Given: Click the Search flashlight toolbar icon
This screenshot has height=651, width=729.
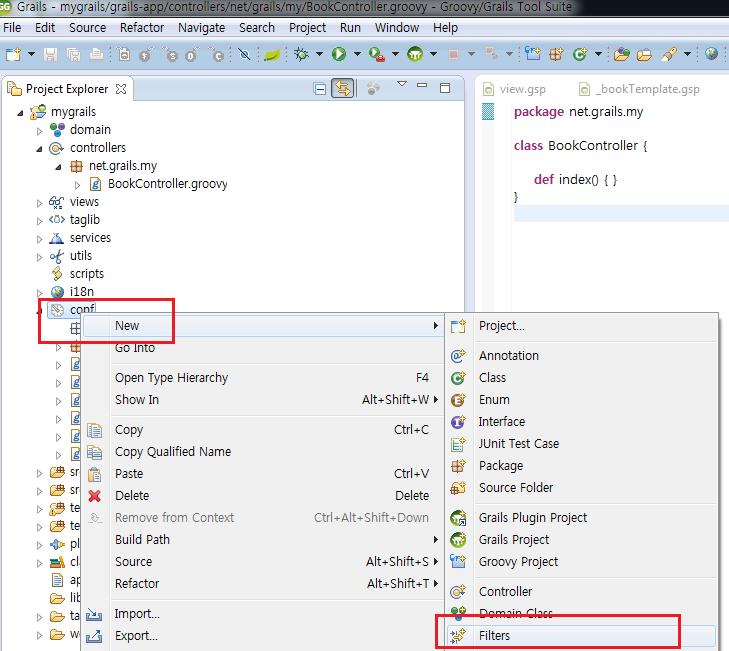Looking at the screenshot, I should click(669, 54).
